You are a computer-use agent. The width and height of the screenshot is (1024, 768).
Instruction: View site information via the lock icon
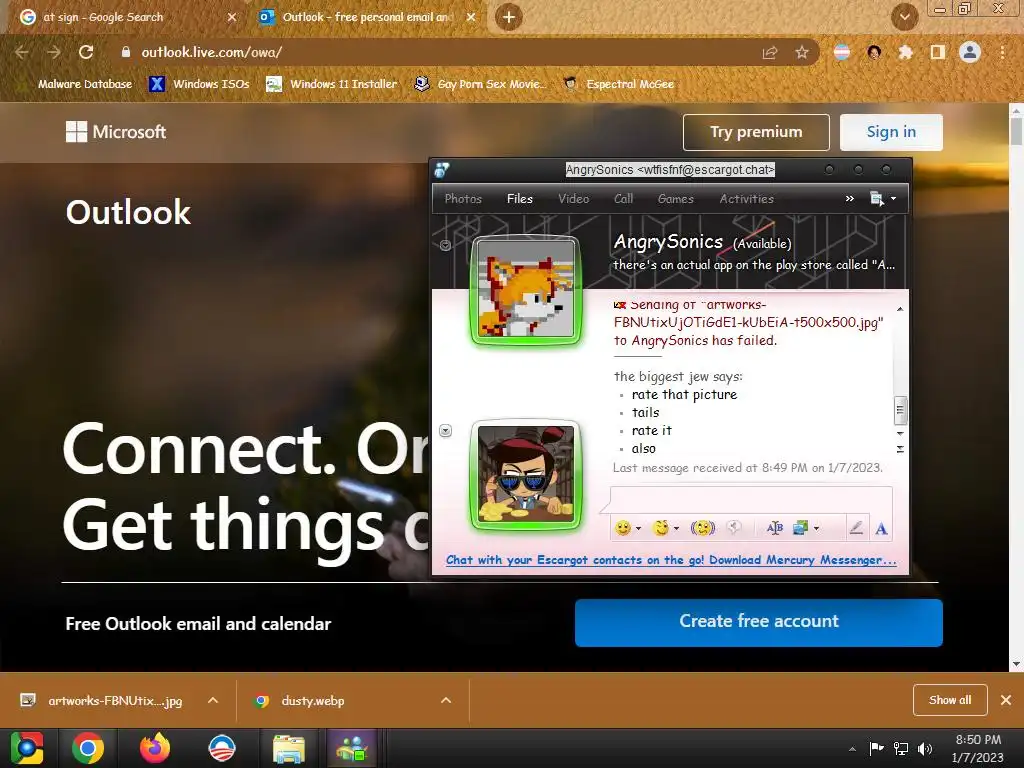coord(126,52)
